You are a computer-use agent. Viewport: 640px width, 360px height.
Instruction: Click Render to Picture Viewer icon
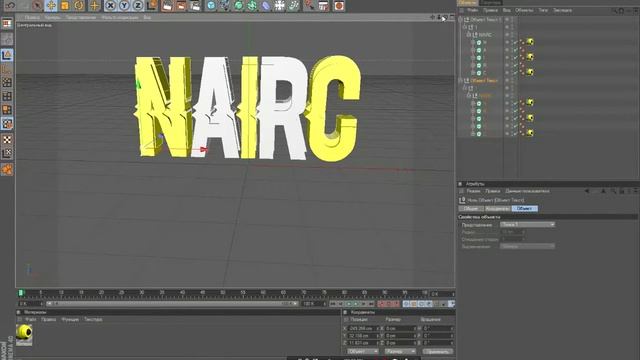click(x=181, y=5)
